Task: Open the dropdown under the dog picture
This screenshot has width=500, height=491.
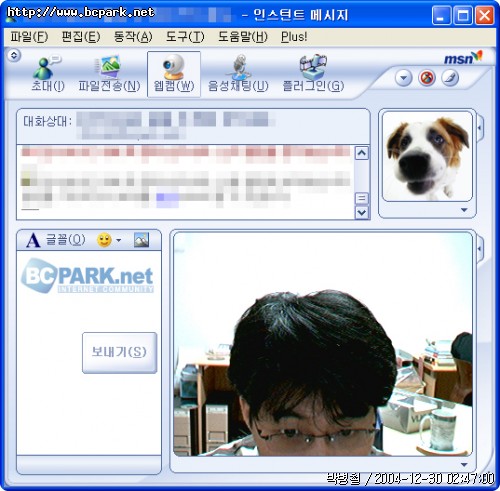Action: (464, 210)
